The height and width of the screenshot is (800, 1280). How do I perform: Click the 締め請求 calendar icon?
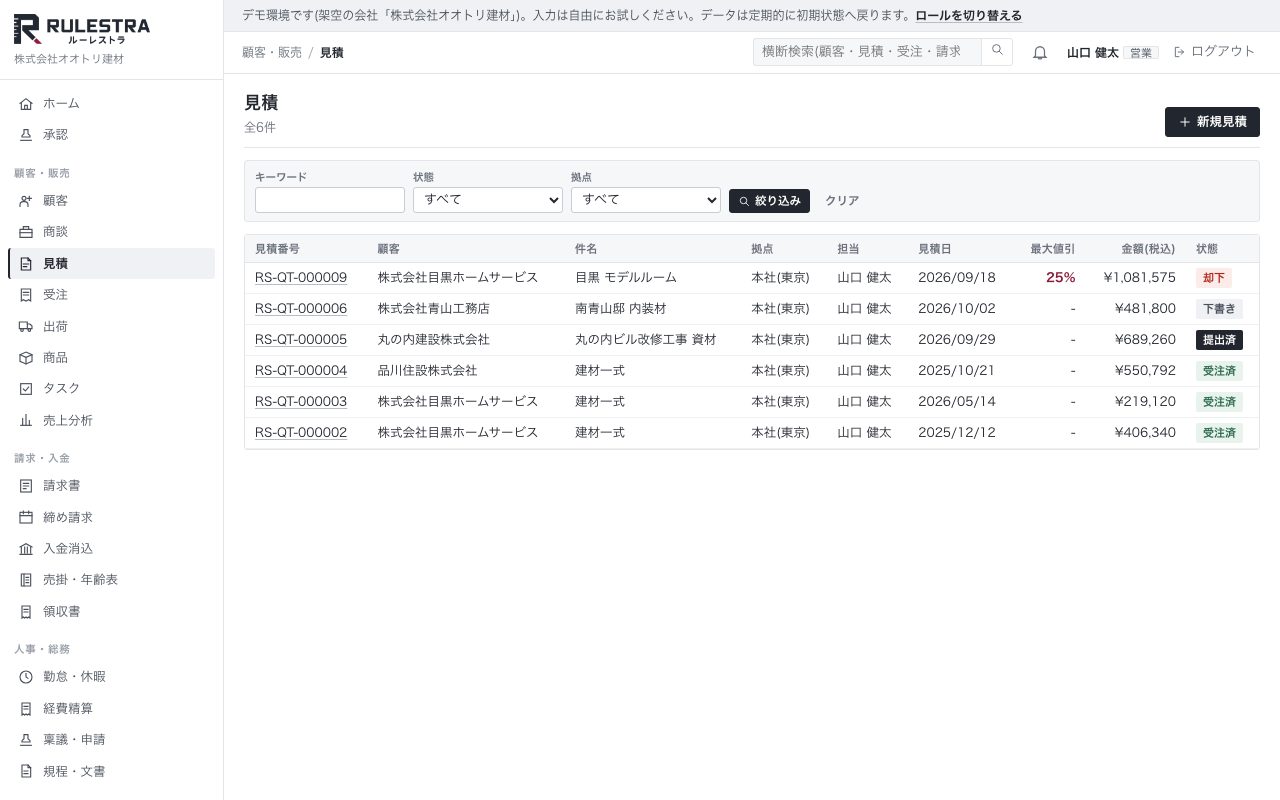point(26,518)
